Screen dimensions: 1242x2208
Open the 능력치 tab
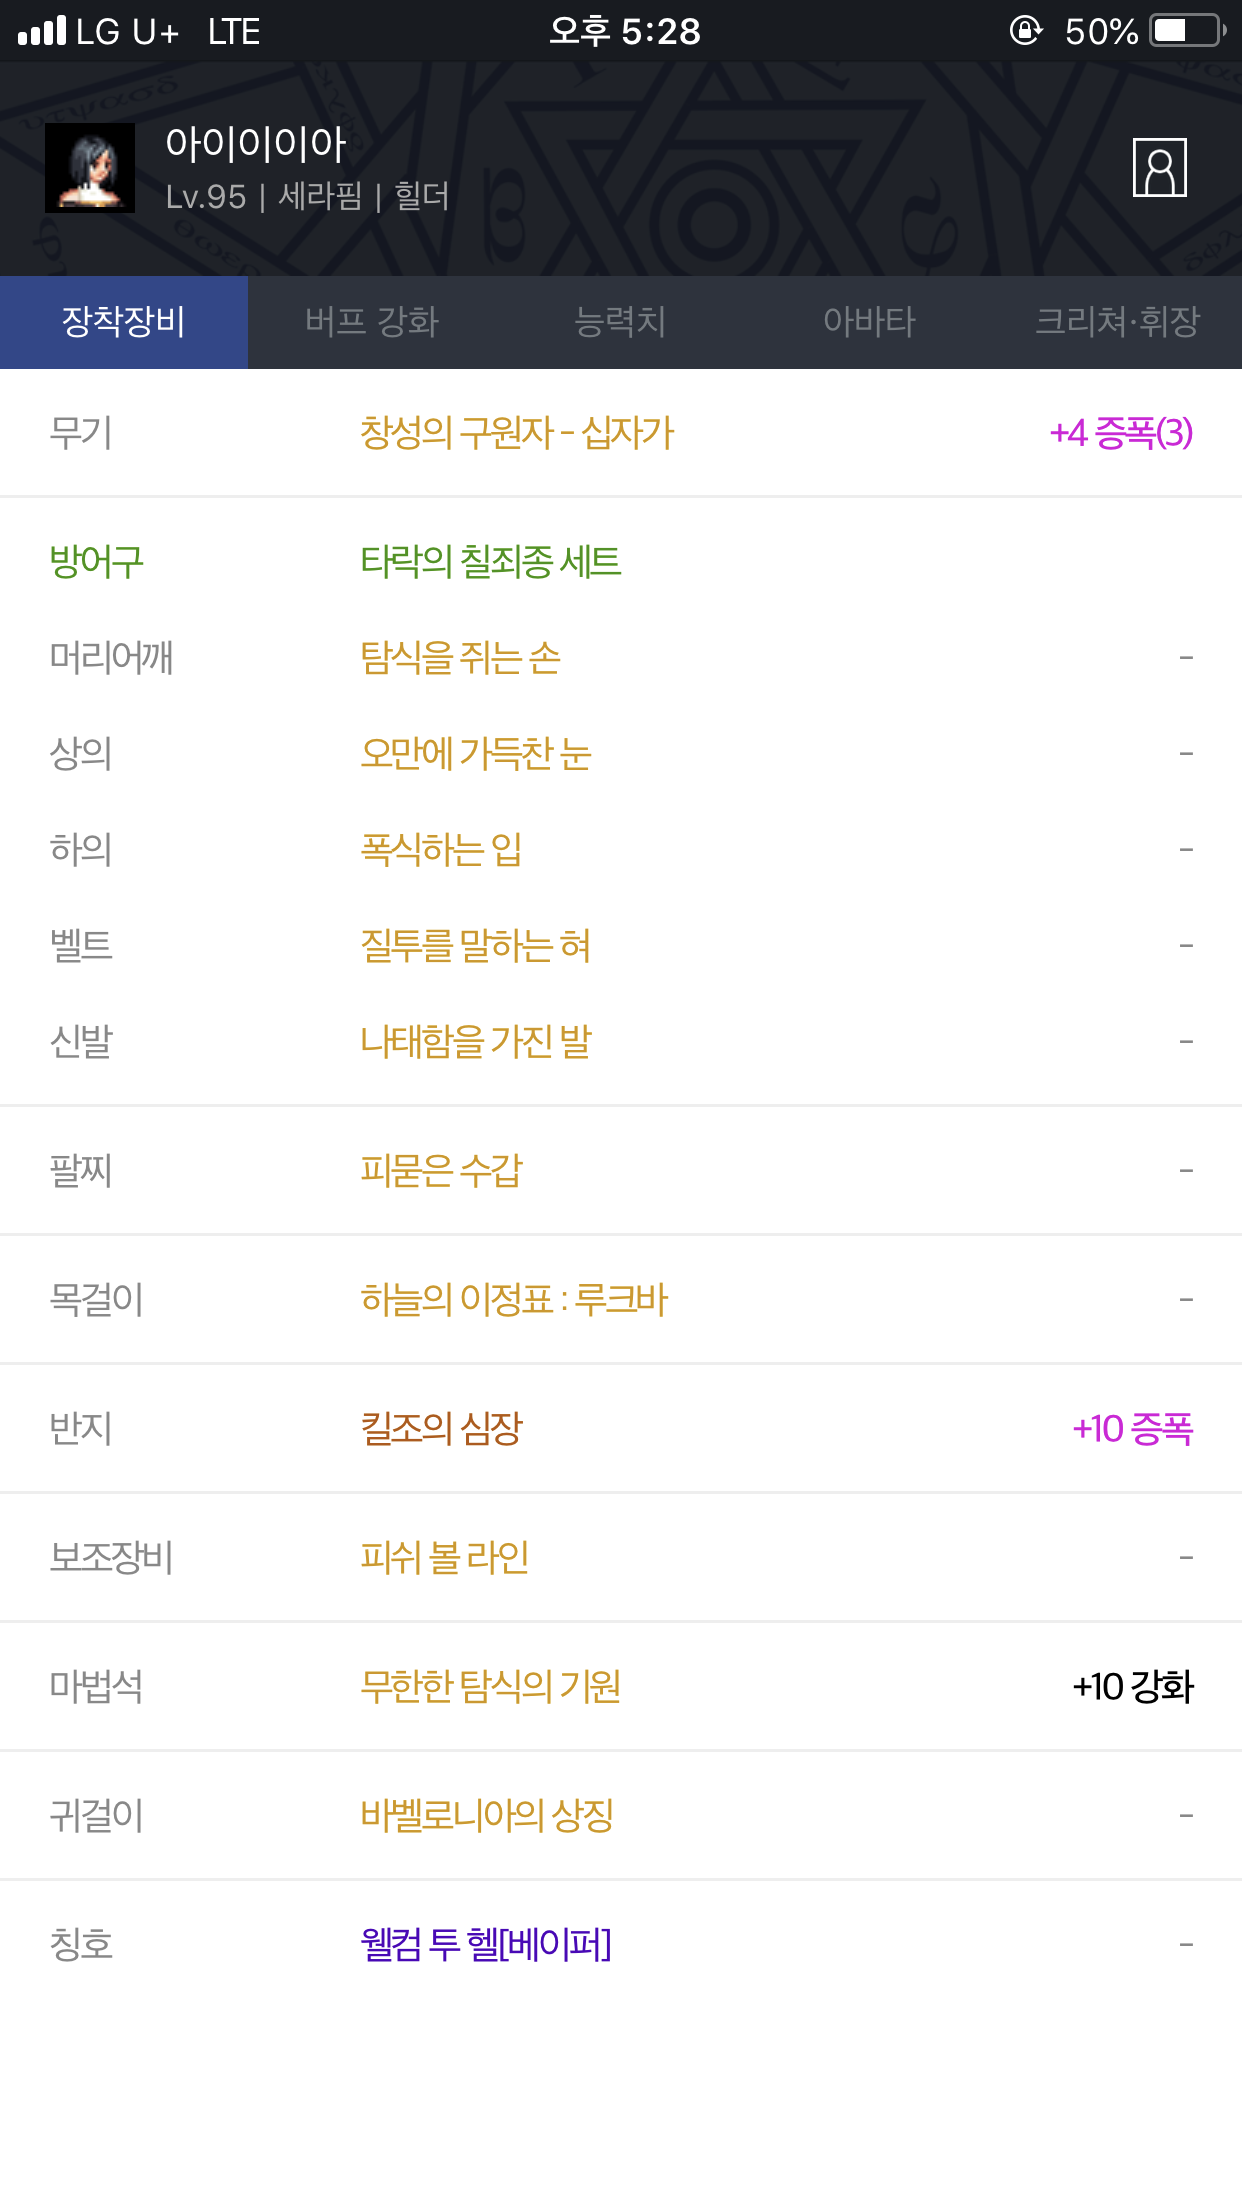620,322
